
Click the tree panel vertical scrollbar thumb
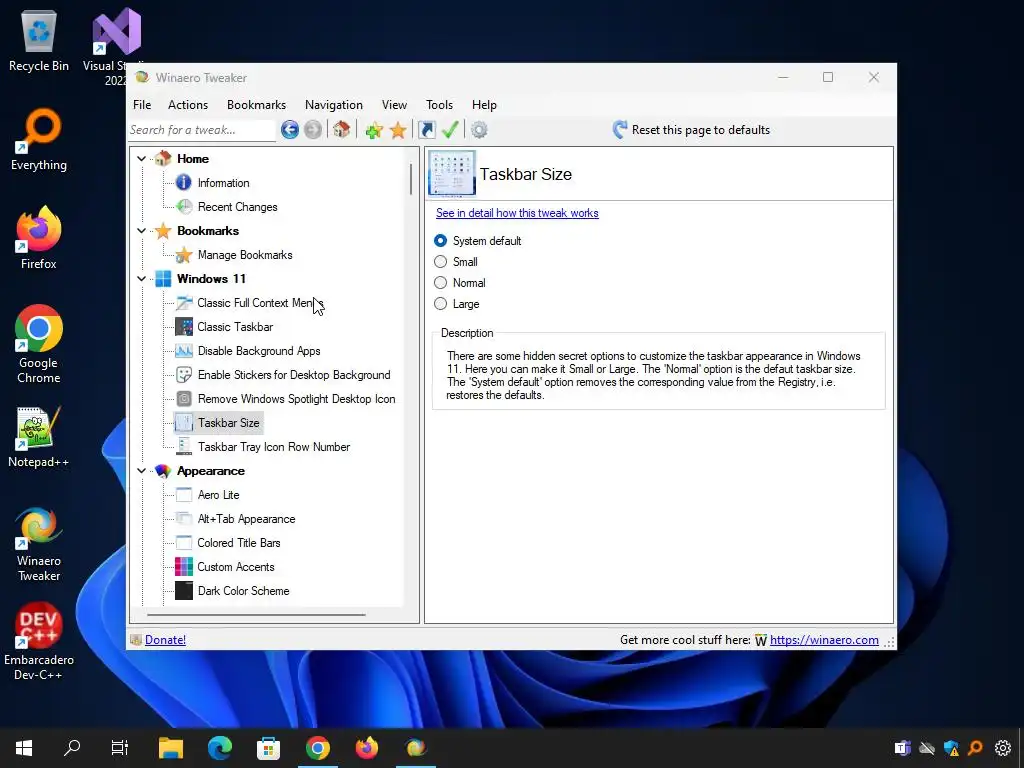click(x=411, y=179)
